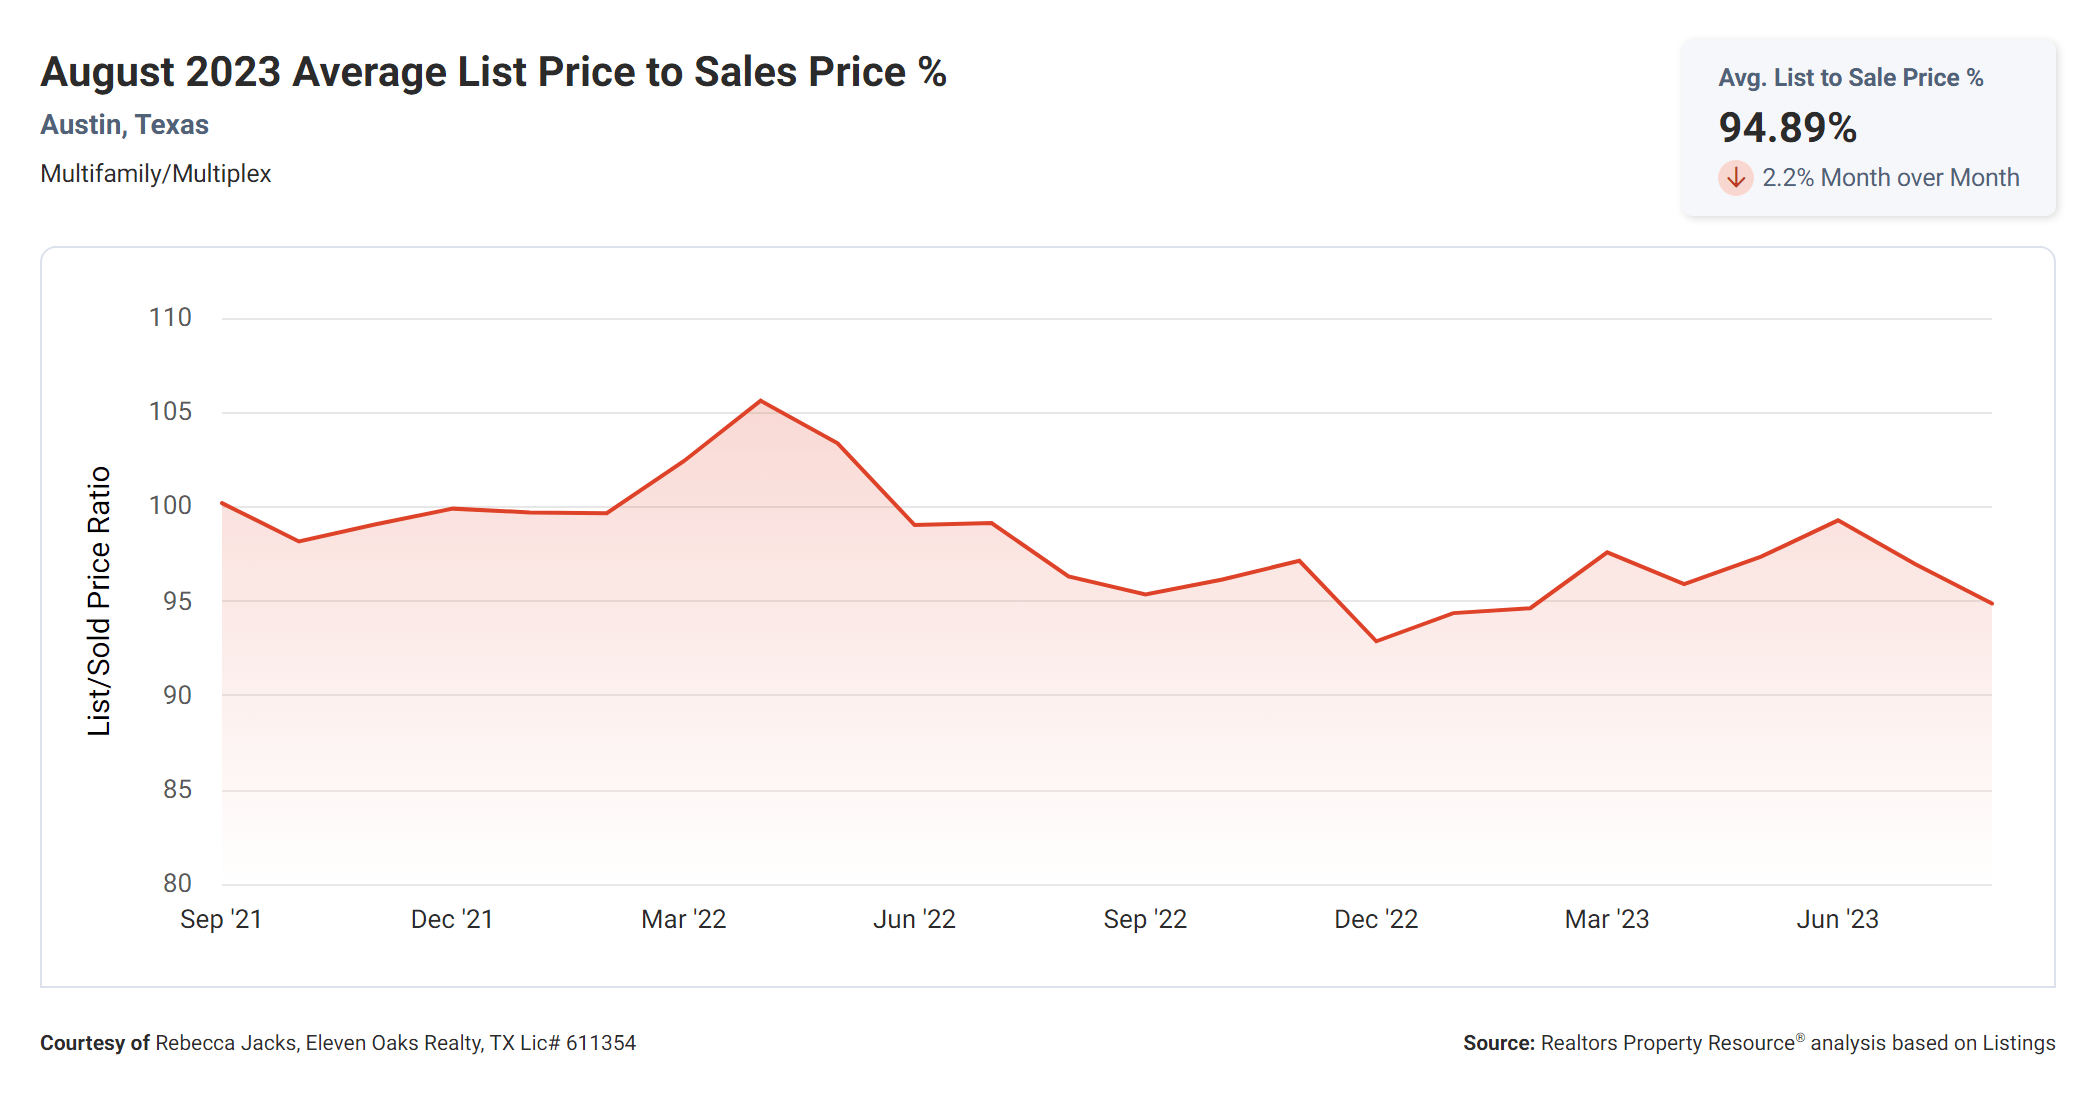Click the Jun '22 x-axis label

[914, 919]
